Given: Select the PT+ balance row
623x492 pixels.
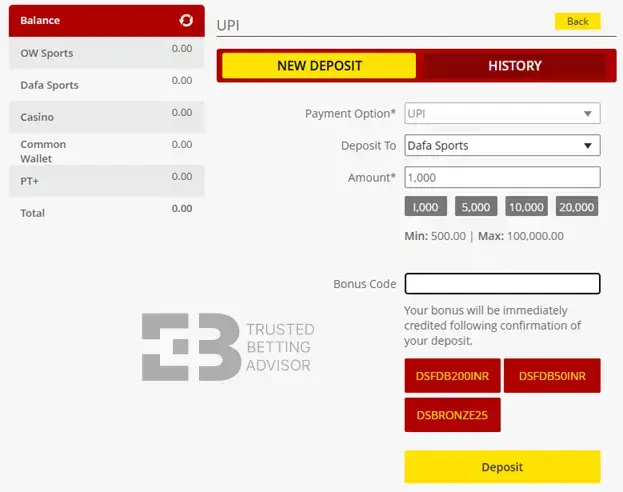Looking at the screenshot, I should (x=106, y=181).
